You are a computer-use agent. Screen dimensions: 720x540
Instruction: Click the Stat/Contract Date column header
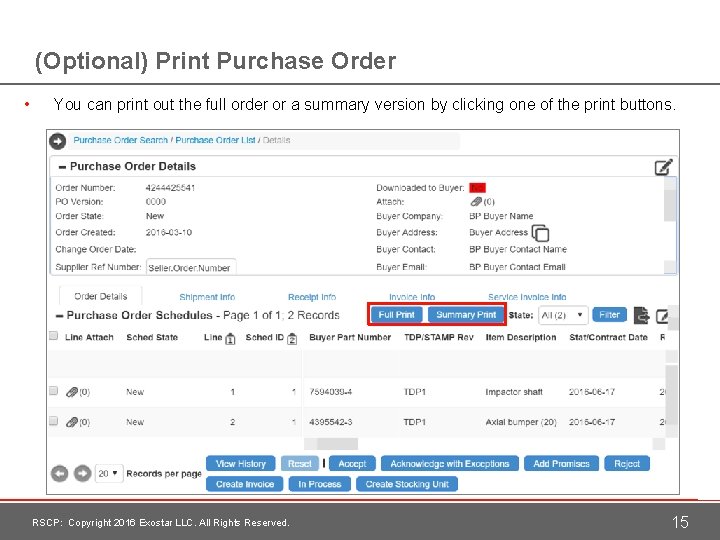(x=608, y=338)
